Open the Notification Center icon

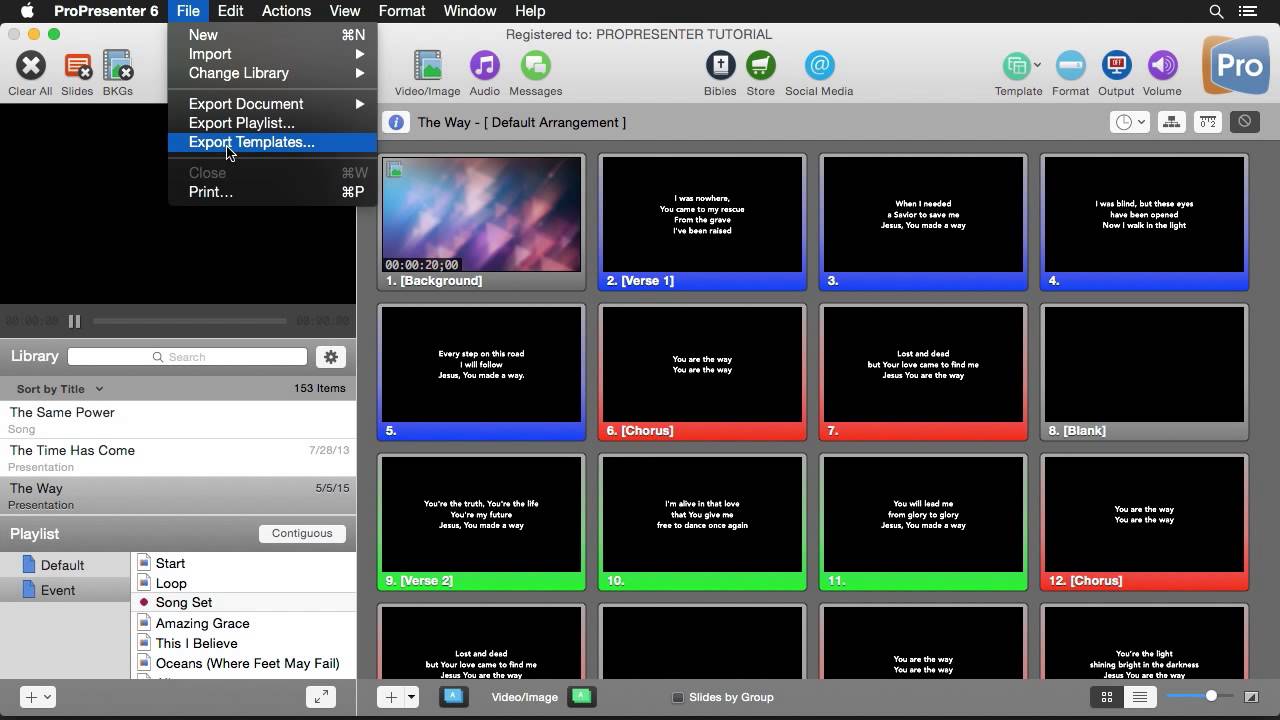pyautogui.click(x=1247, y=11)
